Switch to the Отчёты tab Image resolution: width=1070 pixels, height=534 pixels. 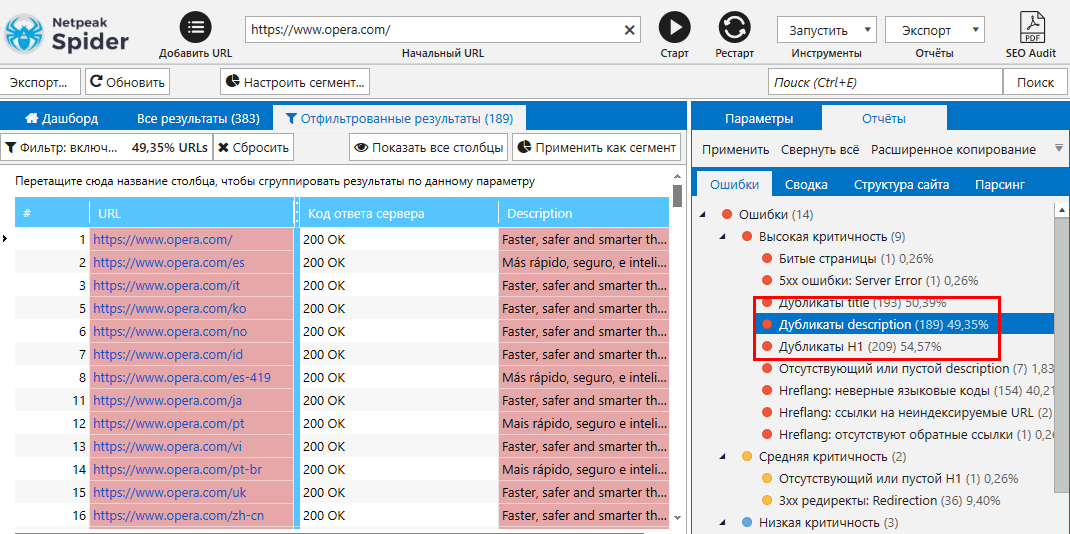[x=884, y=119]
